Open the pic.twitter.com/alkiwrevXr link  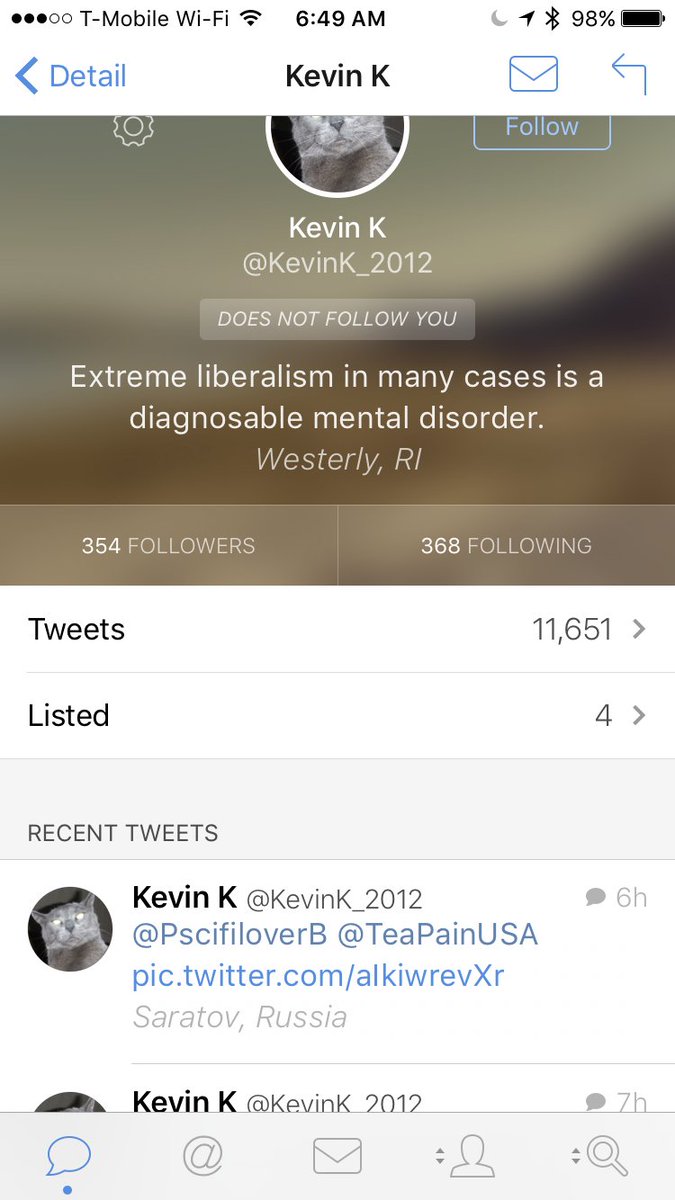[318, 976]
